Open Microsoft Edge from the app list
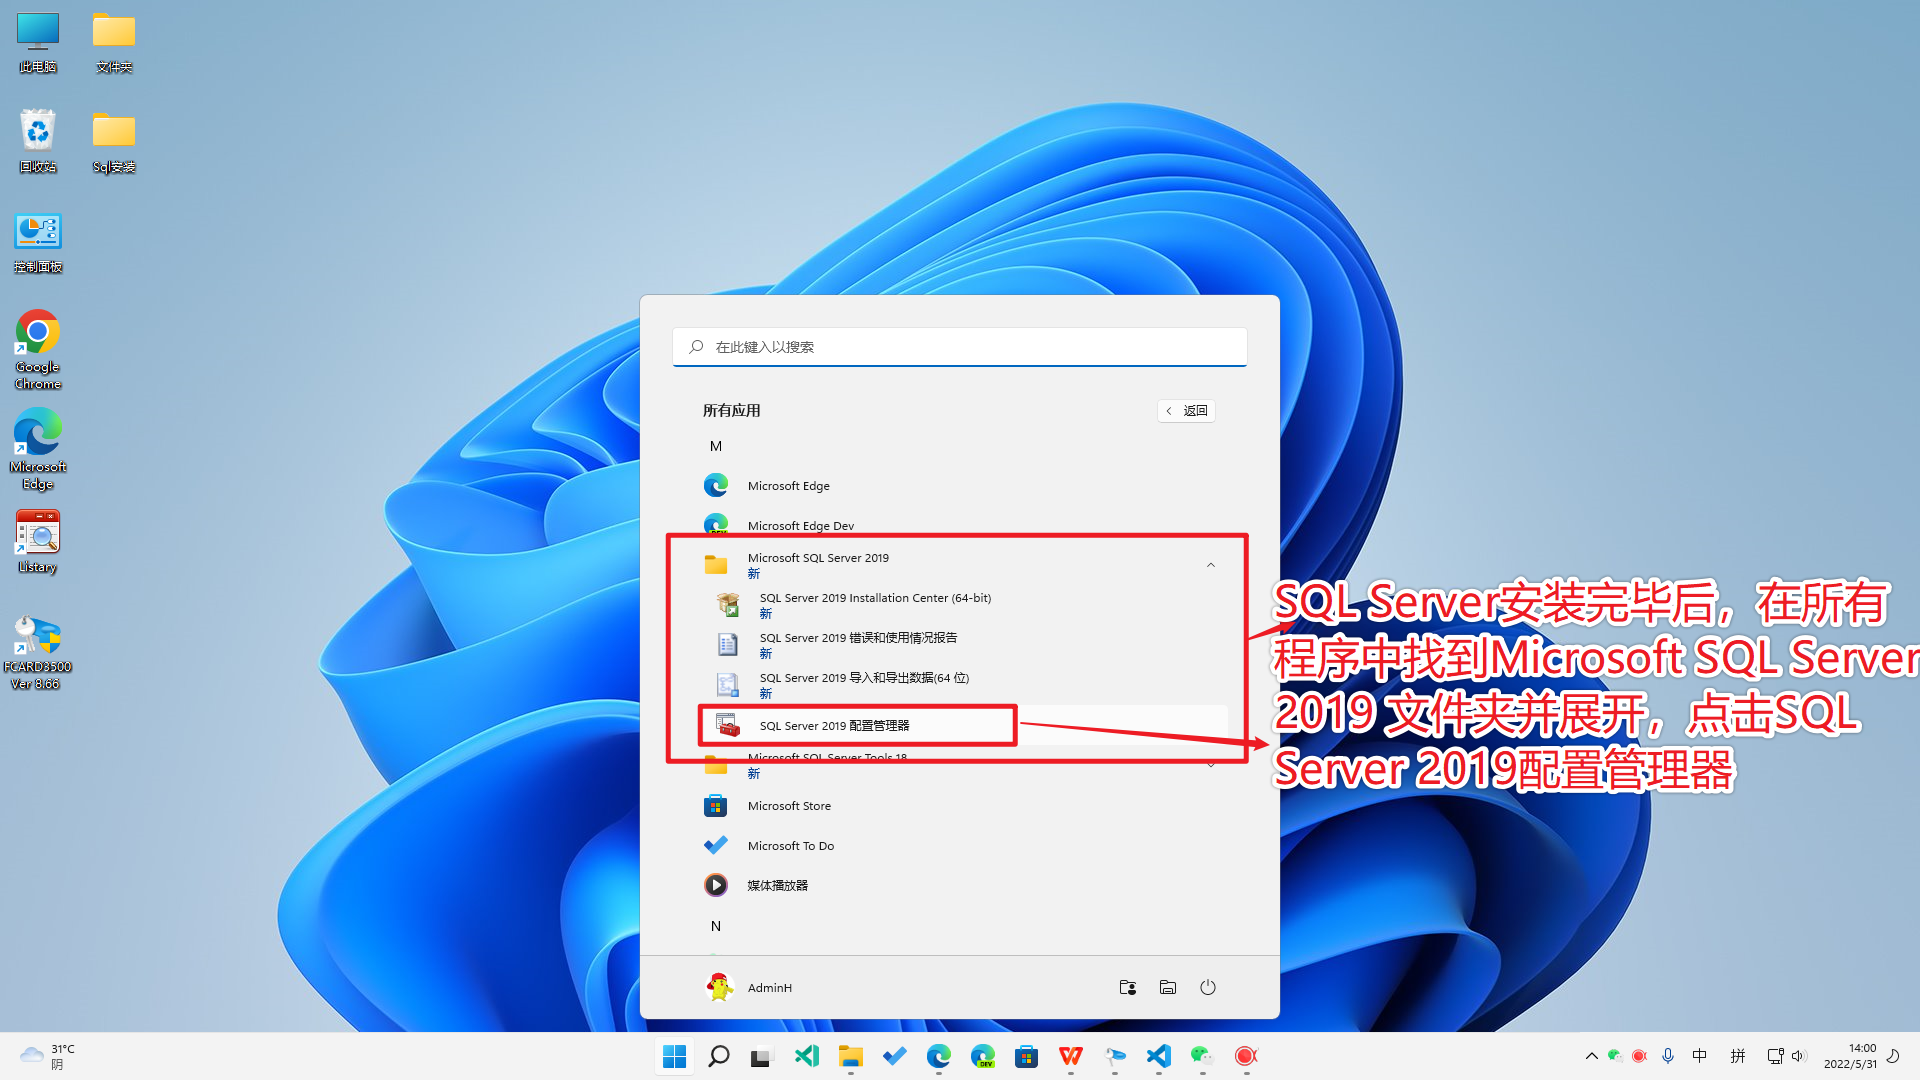1920x1080 pixels. [960, 486]
